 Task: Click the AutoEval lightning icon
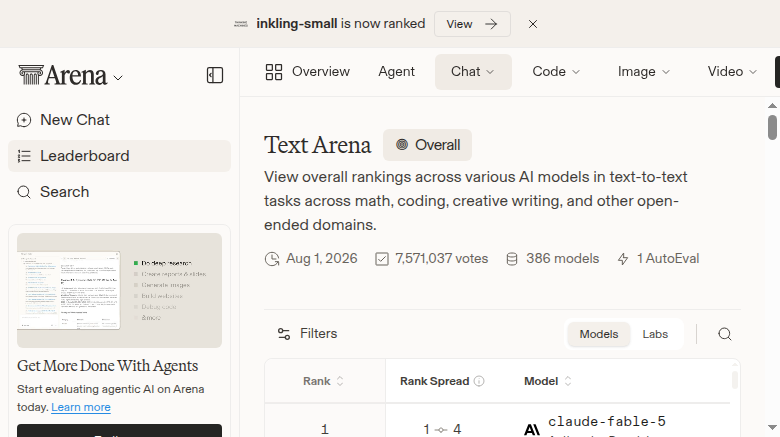(623, 259)
